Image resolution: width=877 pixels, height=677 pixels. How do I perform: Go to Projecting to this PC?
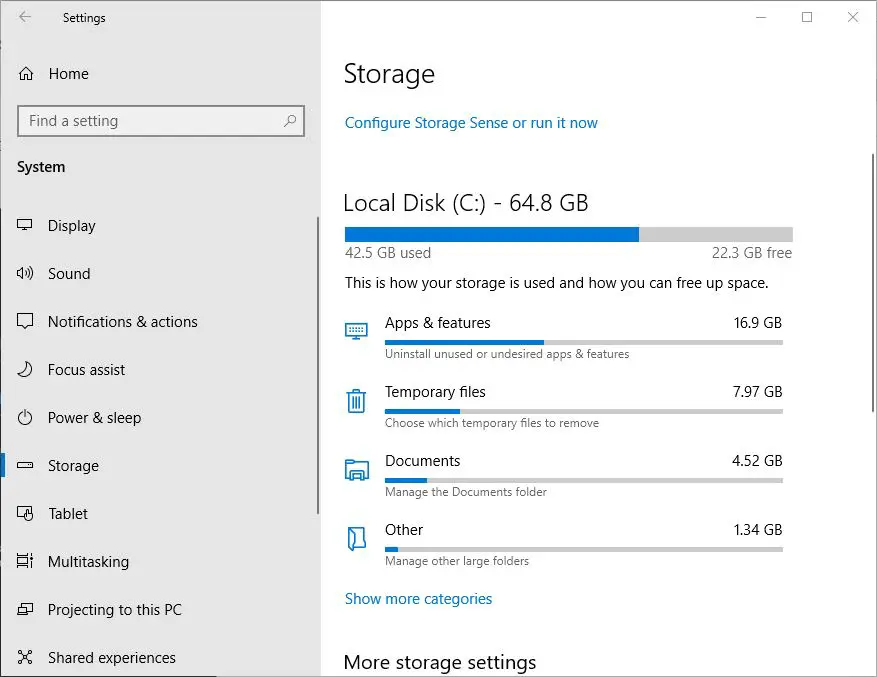(114, 610)
